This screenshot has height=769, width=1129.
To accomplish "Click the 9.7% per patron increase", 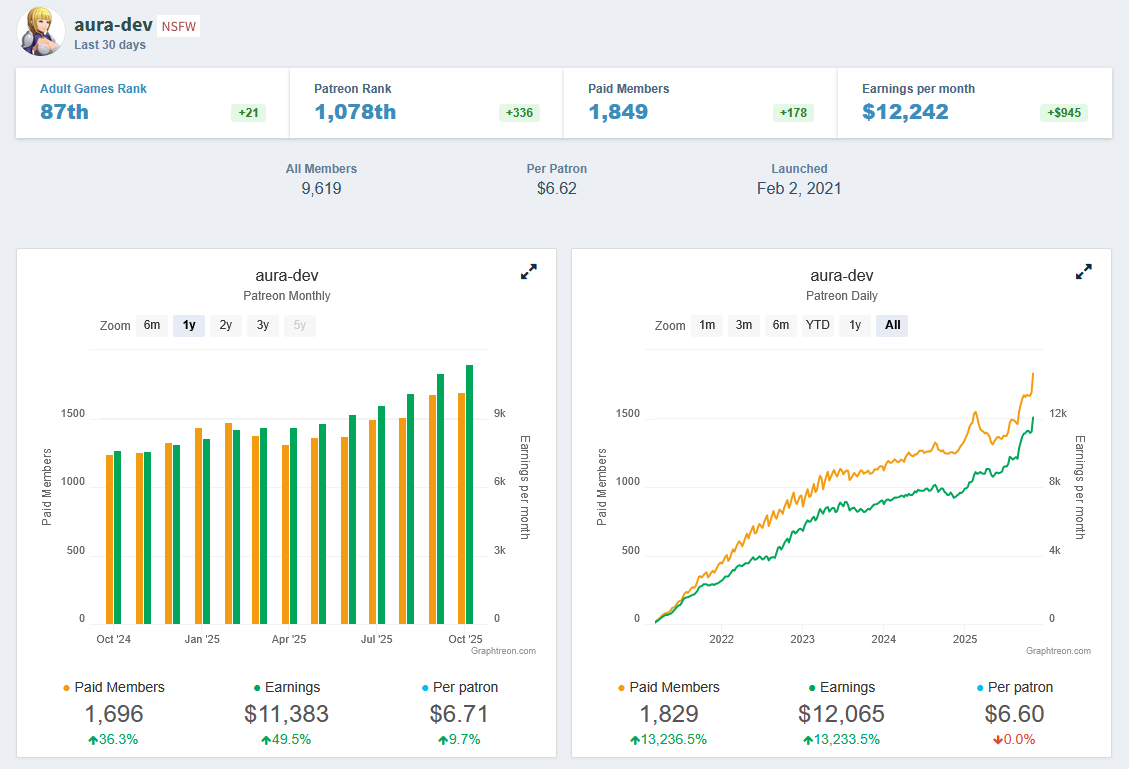I will tap(459, 739).
